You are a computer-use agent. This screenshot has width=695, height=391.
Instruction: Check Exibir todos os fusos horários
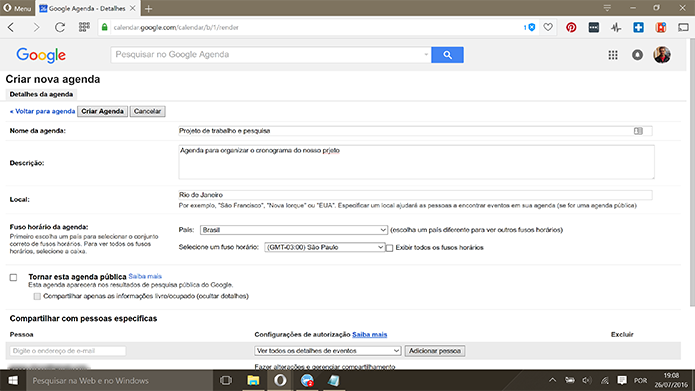pos(389,248)
